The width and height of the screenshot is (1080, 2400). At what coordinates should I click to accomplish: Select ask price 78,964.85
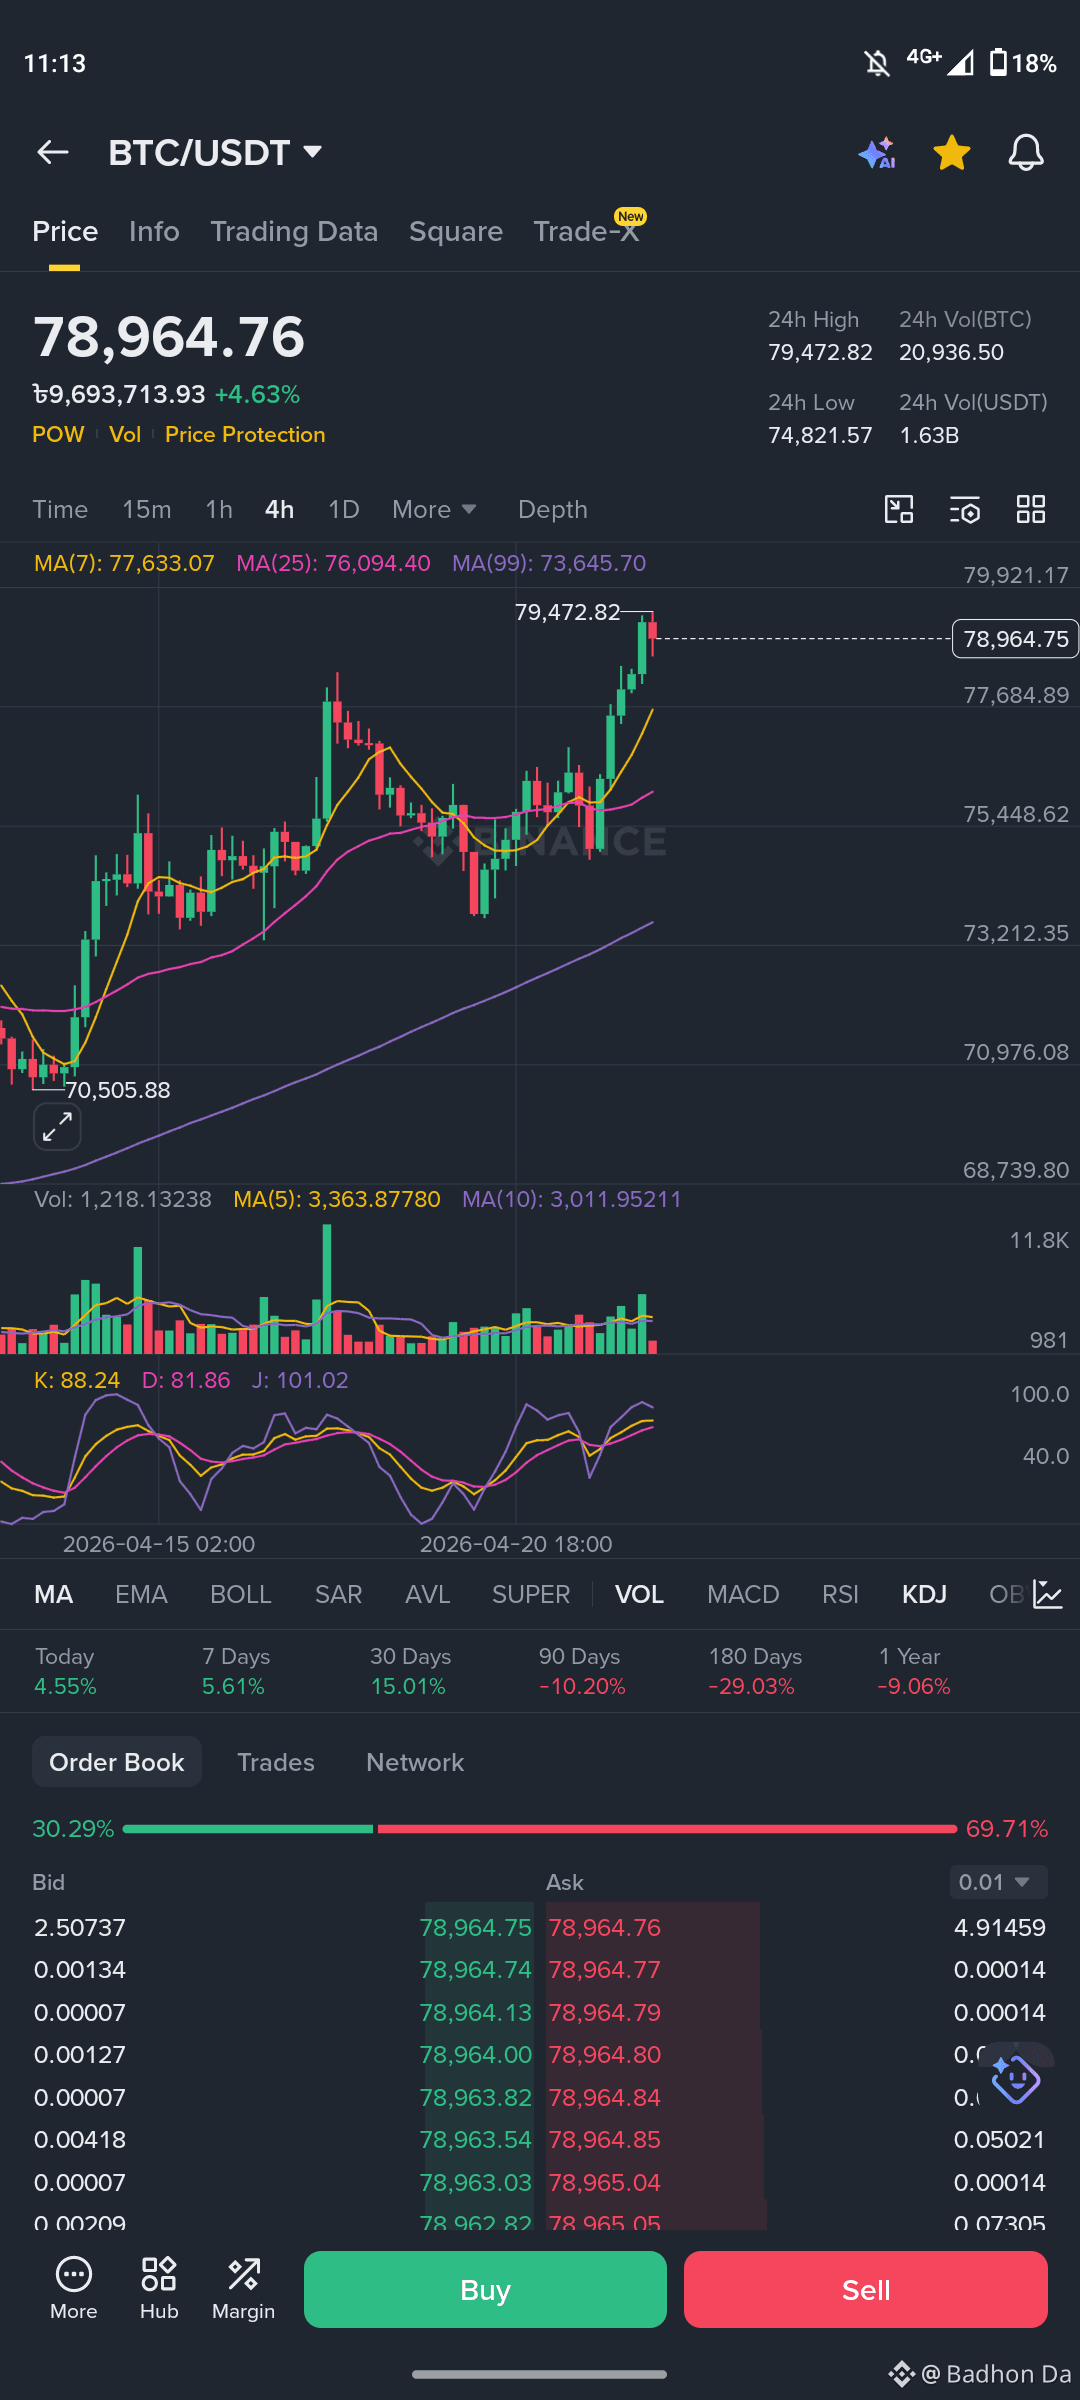point(605,2139)
